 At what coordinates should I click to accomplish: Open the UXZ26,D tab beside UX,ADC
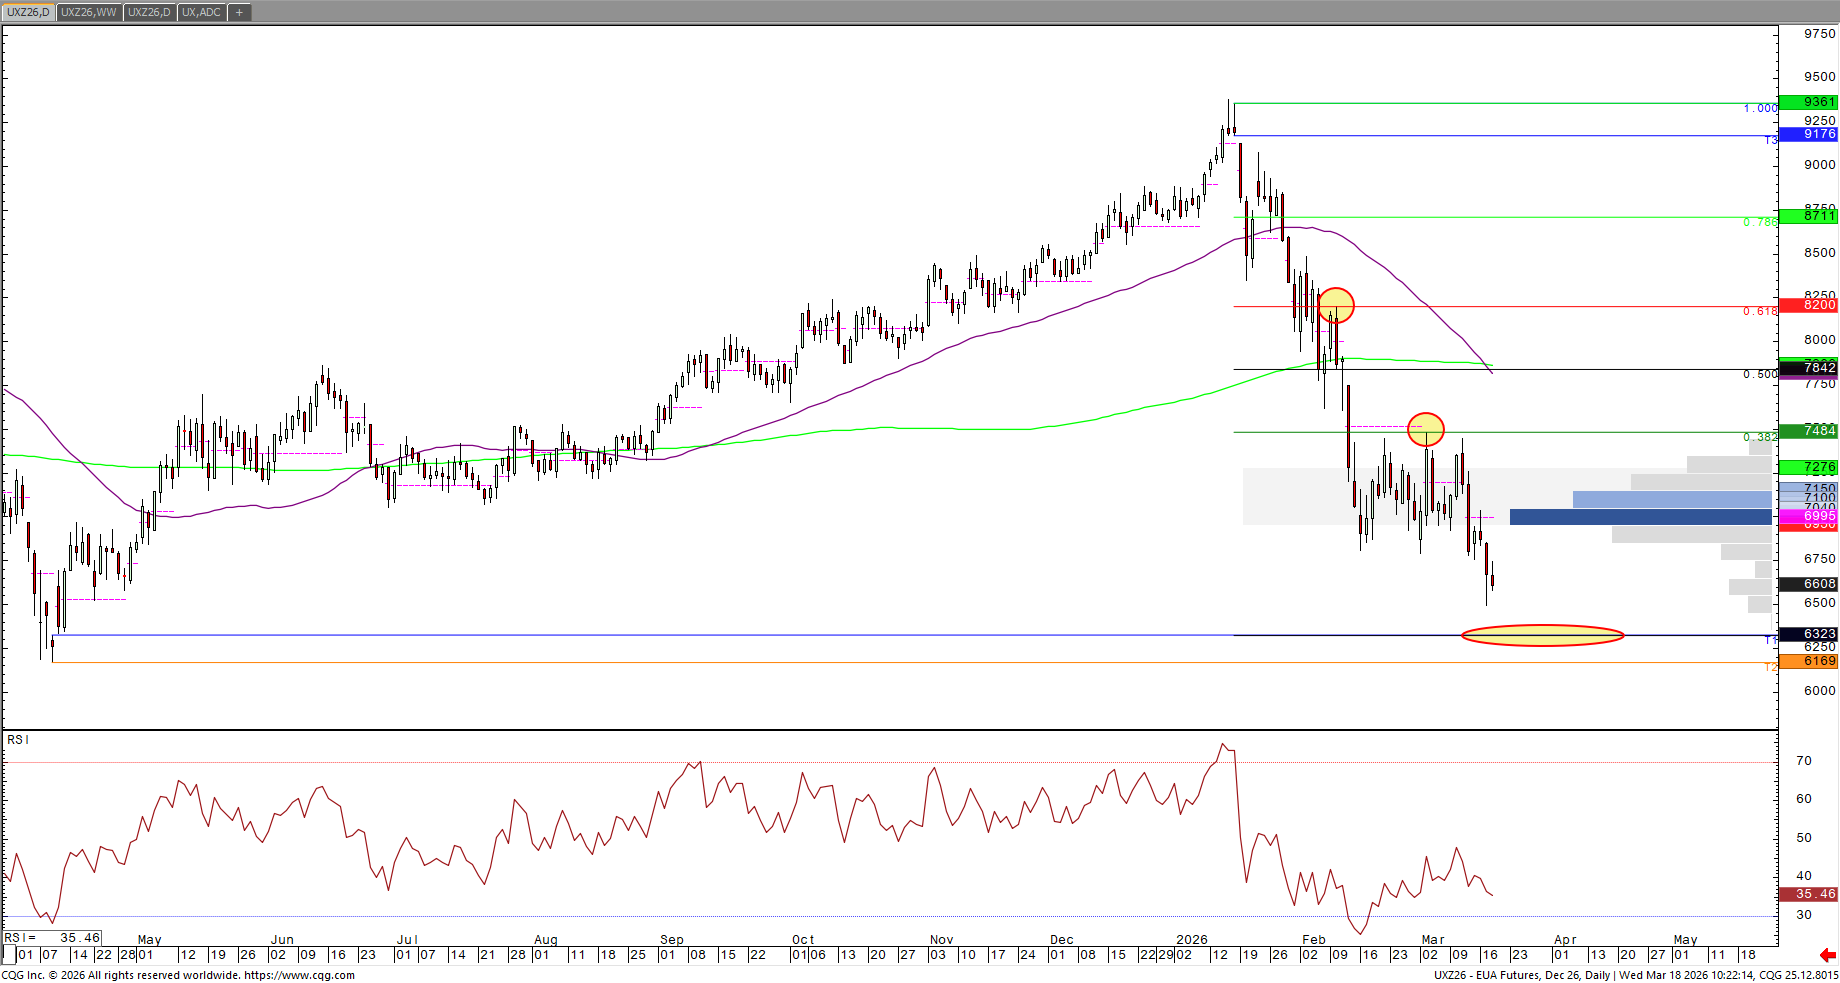pyautogui.click(x=150, y=12)
